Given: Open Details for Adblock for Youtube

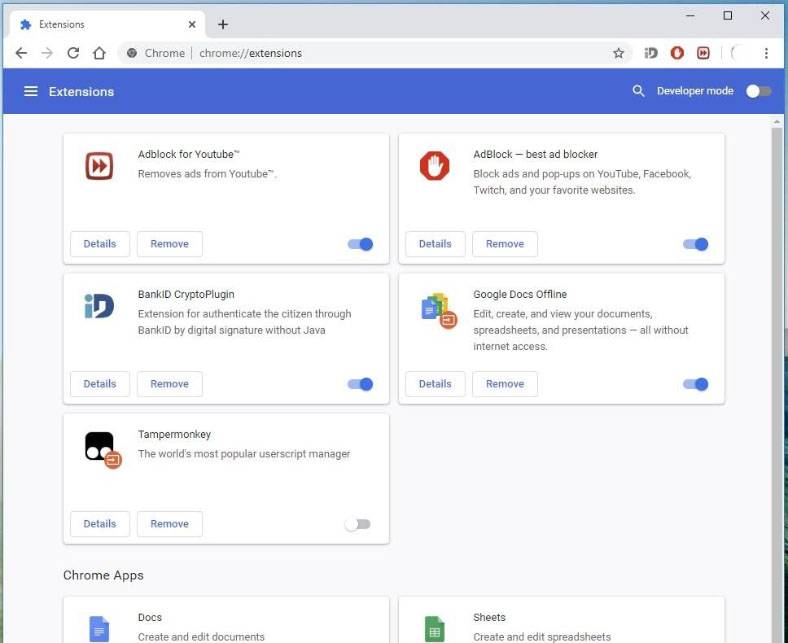Looking at the screenshot, I should [100, 244].
